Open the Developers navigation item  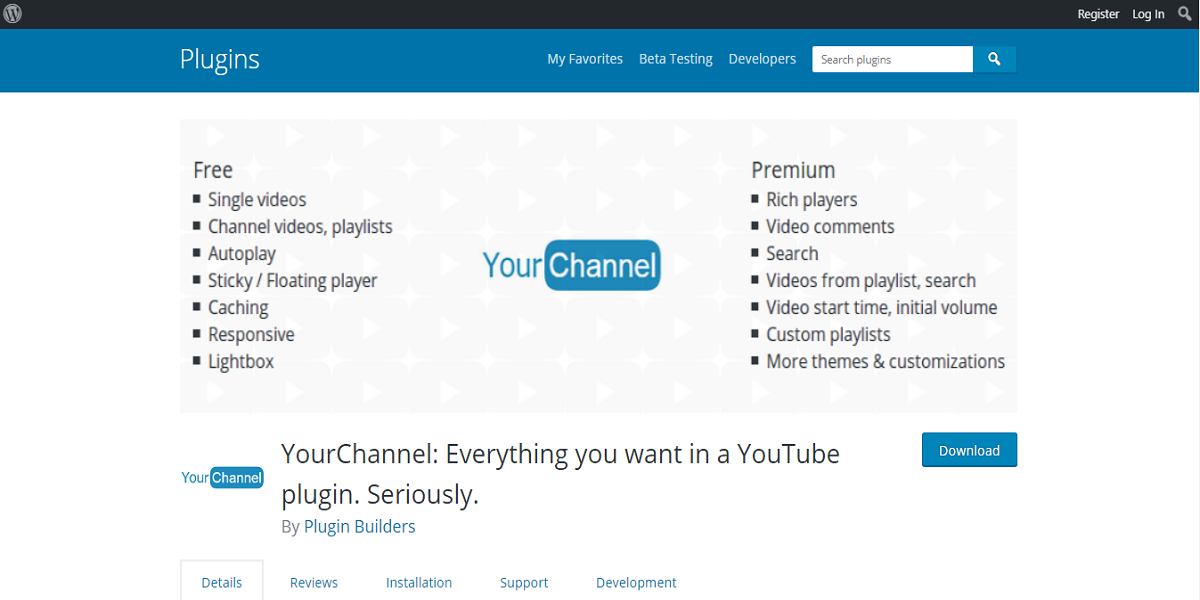[762, 59]
